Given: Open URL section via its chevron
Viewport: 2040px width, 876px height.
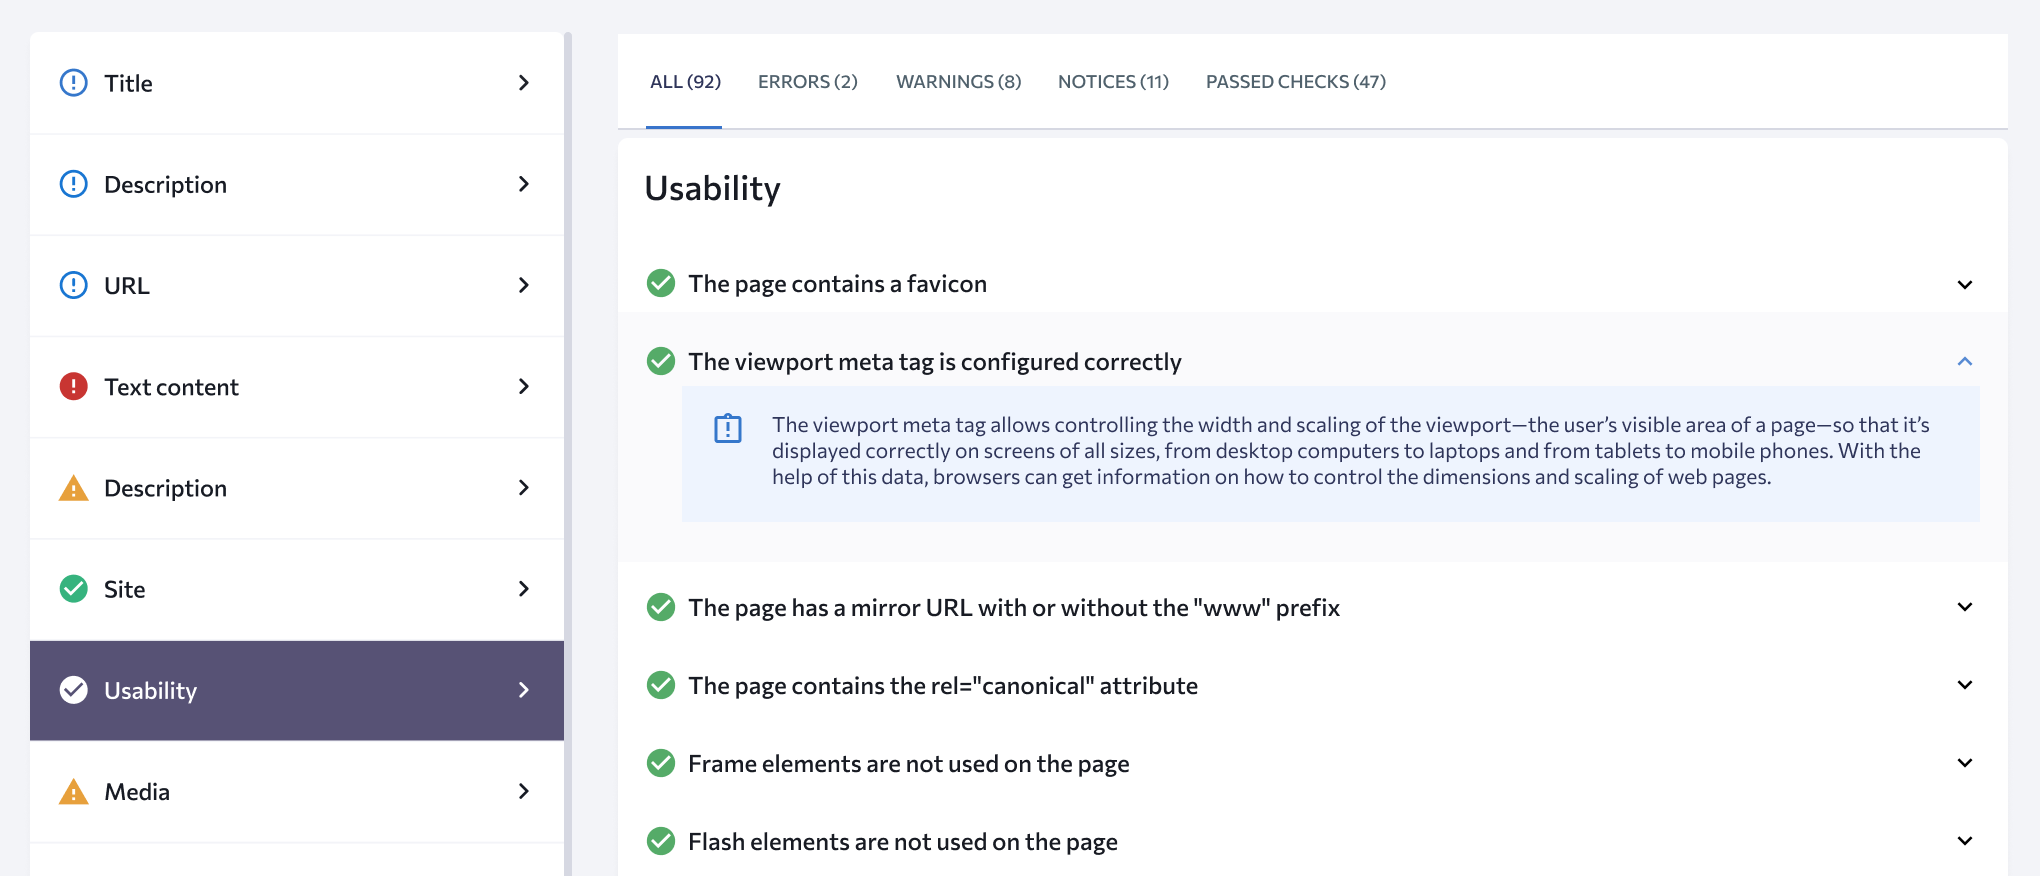Looking at the screenshot, I should [524, 285].
